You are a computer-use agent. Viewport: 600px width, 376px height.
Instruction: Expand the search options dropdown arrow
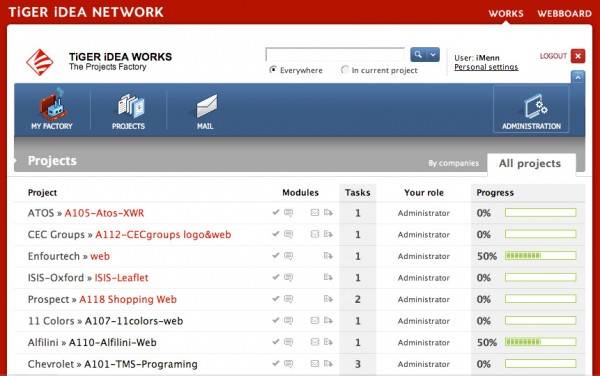click(x=433, y=55)
